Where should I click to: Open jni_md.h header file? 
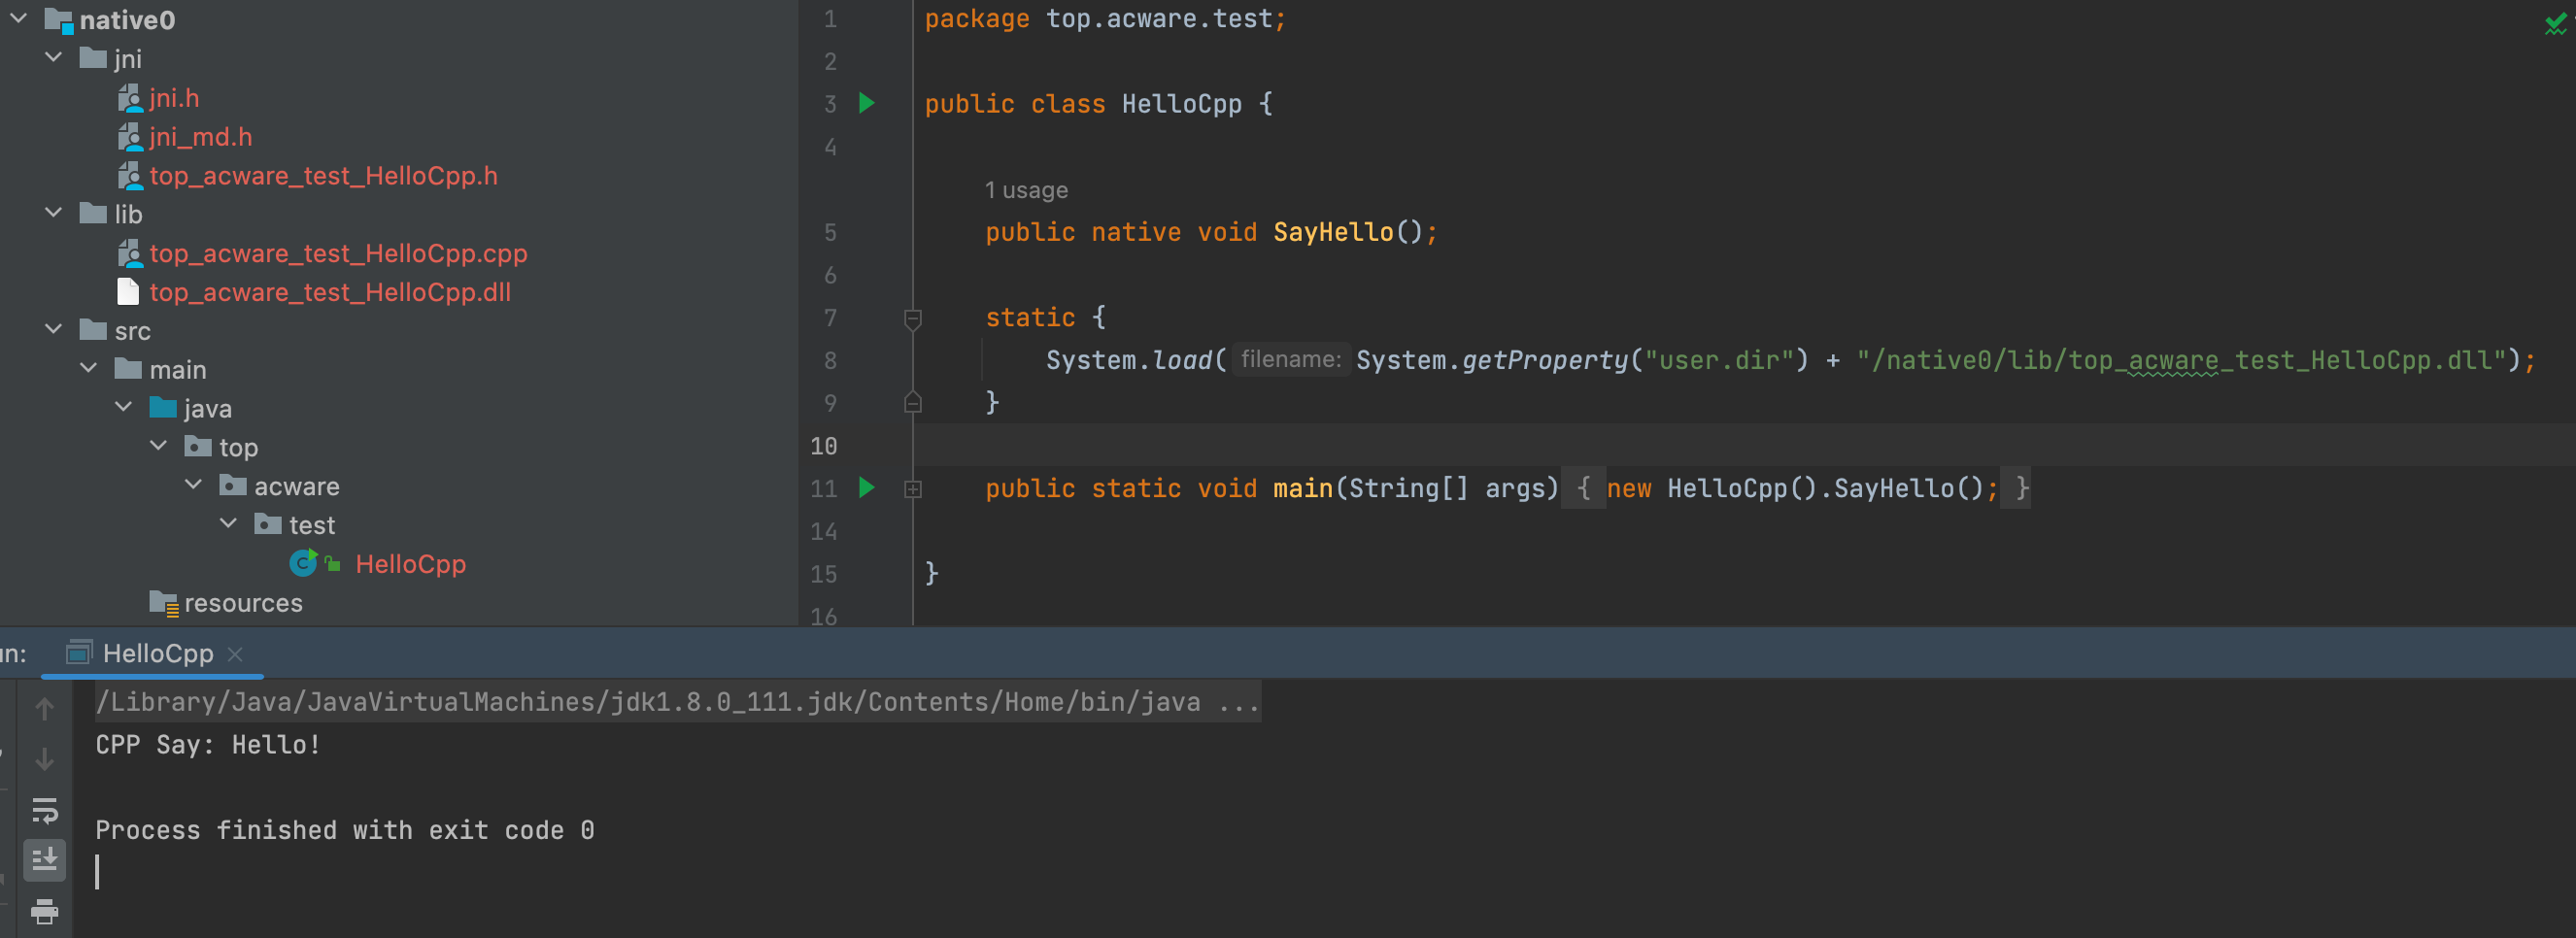[200, 137]
